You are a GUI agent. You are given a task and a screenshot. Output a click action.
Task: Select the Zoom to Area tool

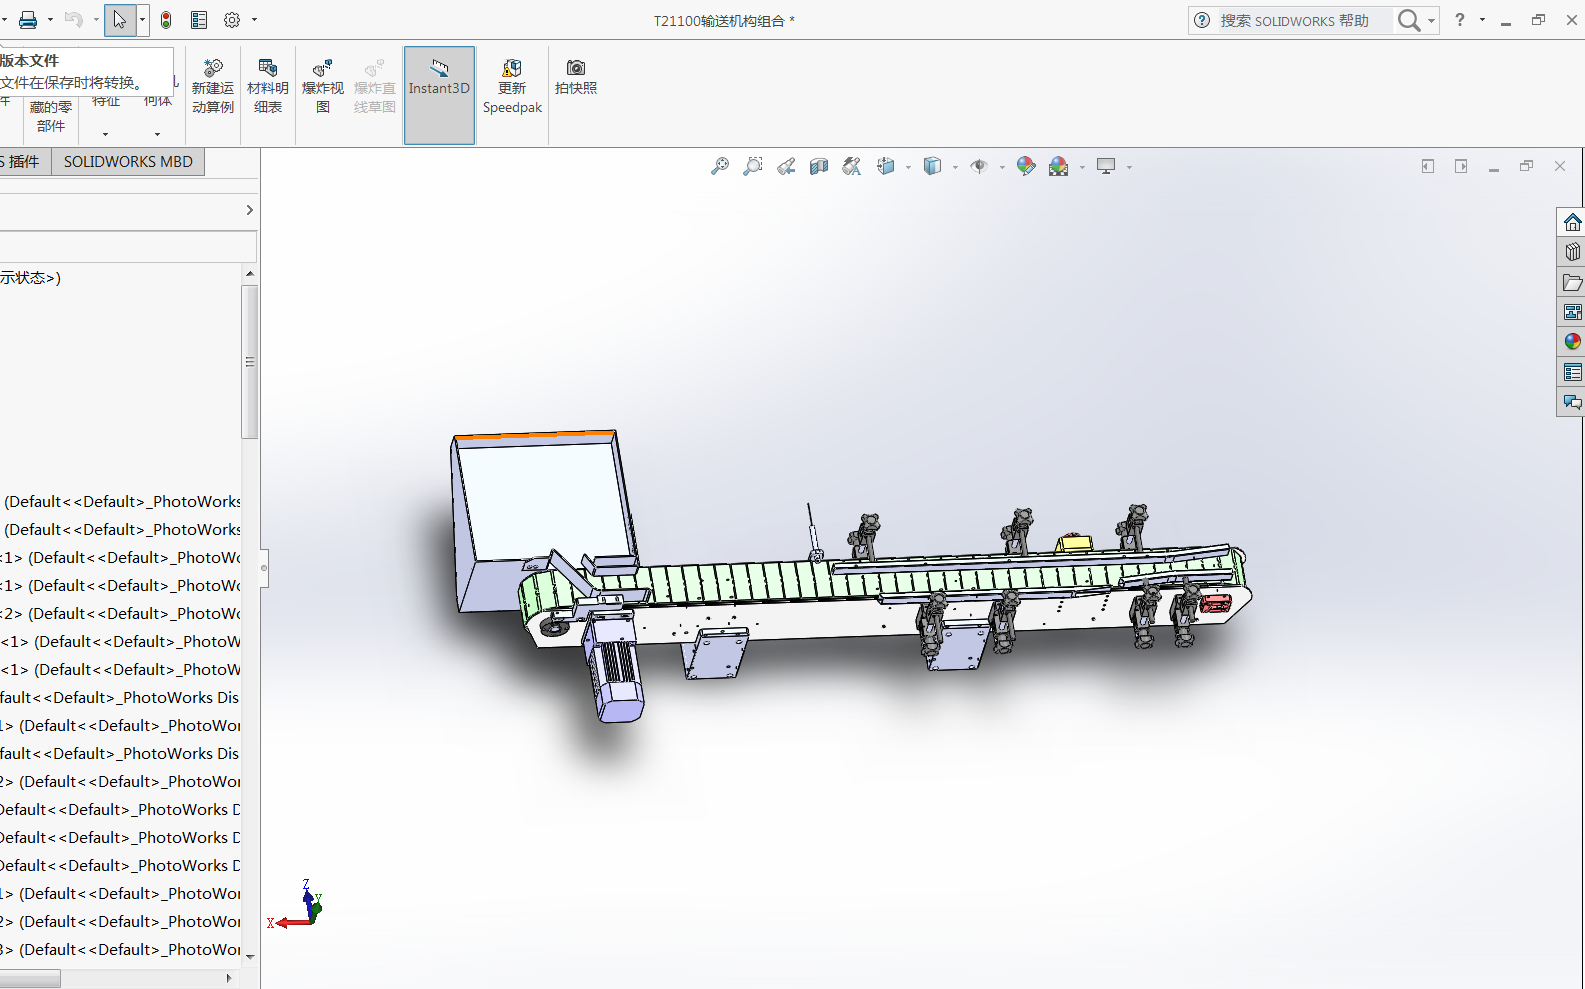tap(753, 167)
